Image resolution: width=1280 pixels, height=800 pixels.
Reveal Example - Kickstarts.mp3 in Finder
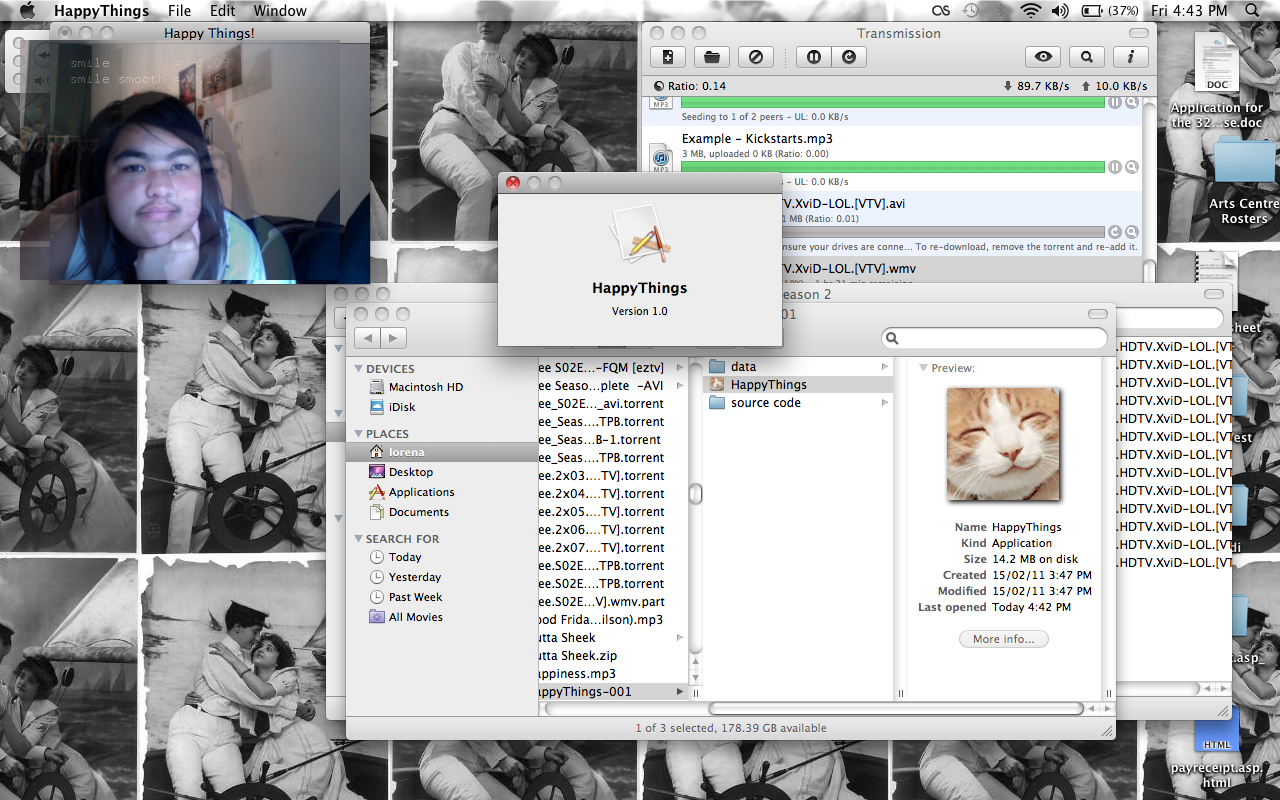point(1132,167)
